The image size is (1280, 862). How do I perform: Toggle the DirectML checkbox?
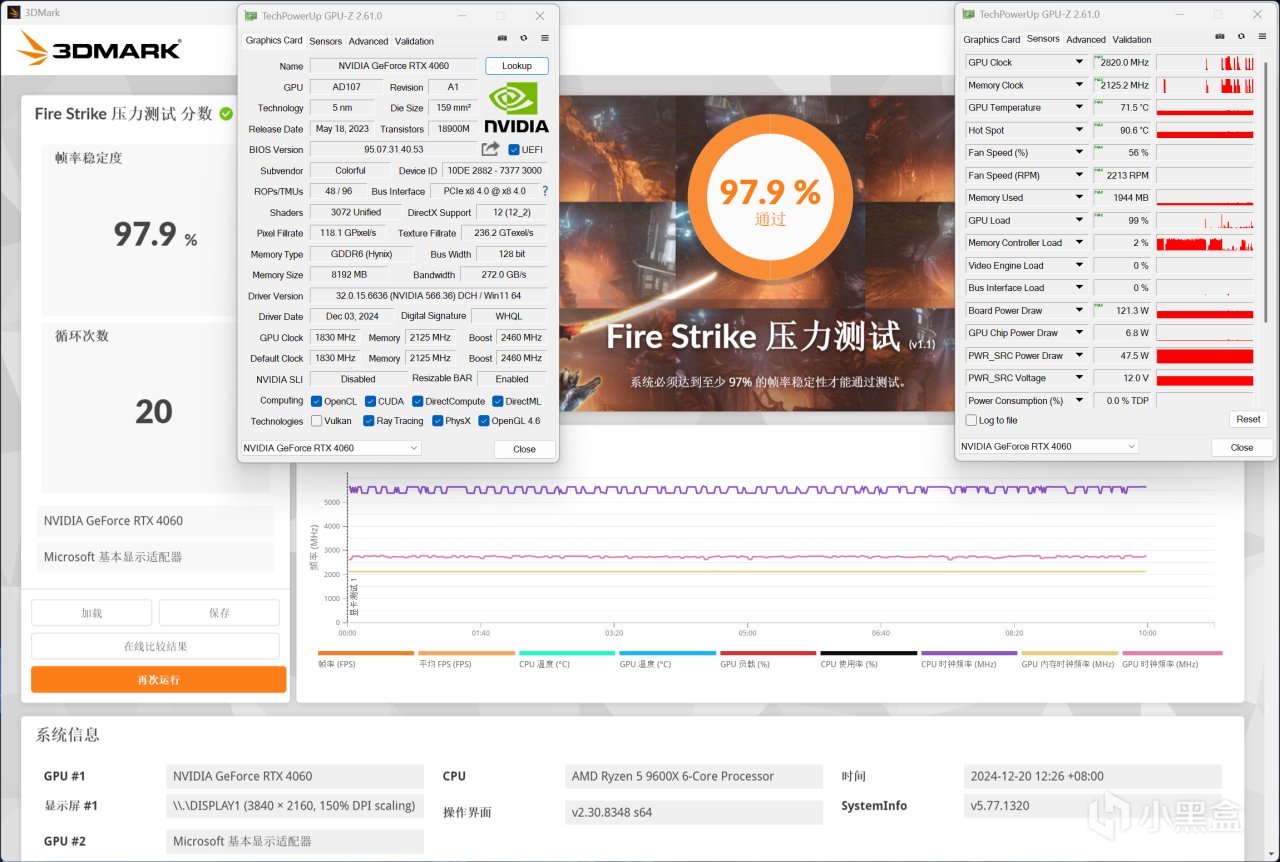point(497,401)
